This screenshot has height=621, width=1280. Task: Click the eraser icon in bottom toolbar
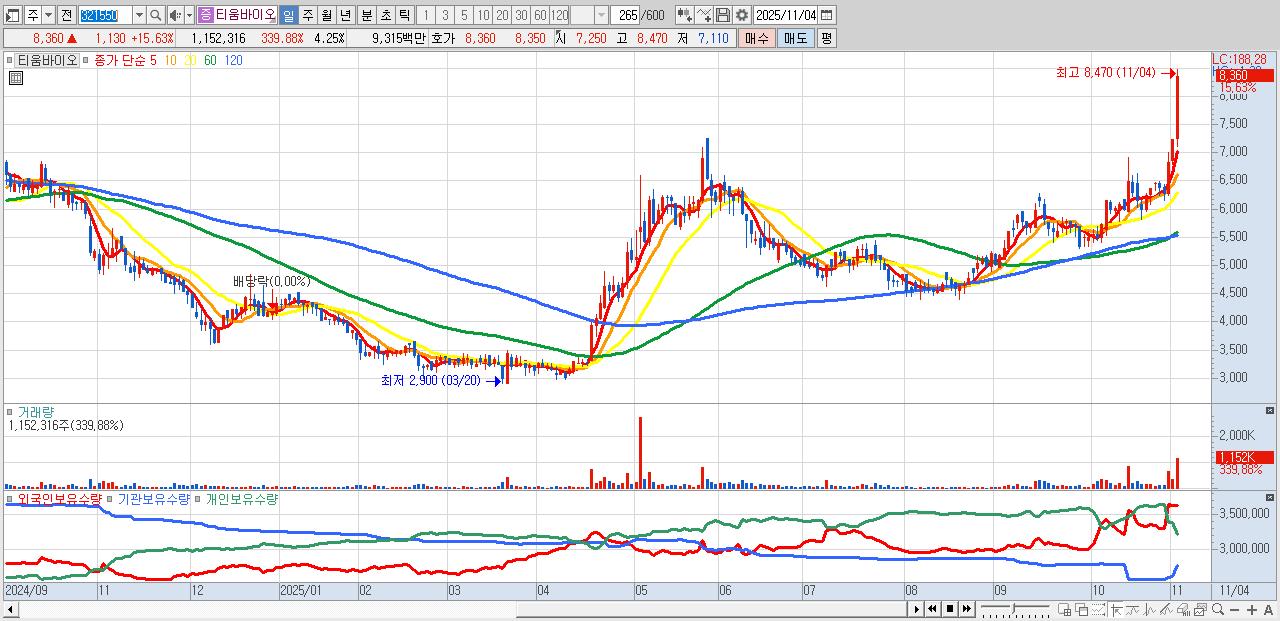[1183, 609]
